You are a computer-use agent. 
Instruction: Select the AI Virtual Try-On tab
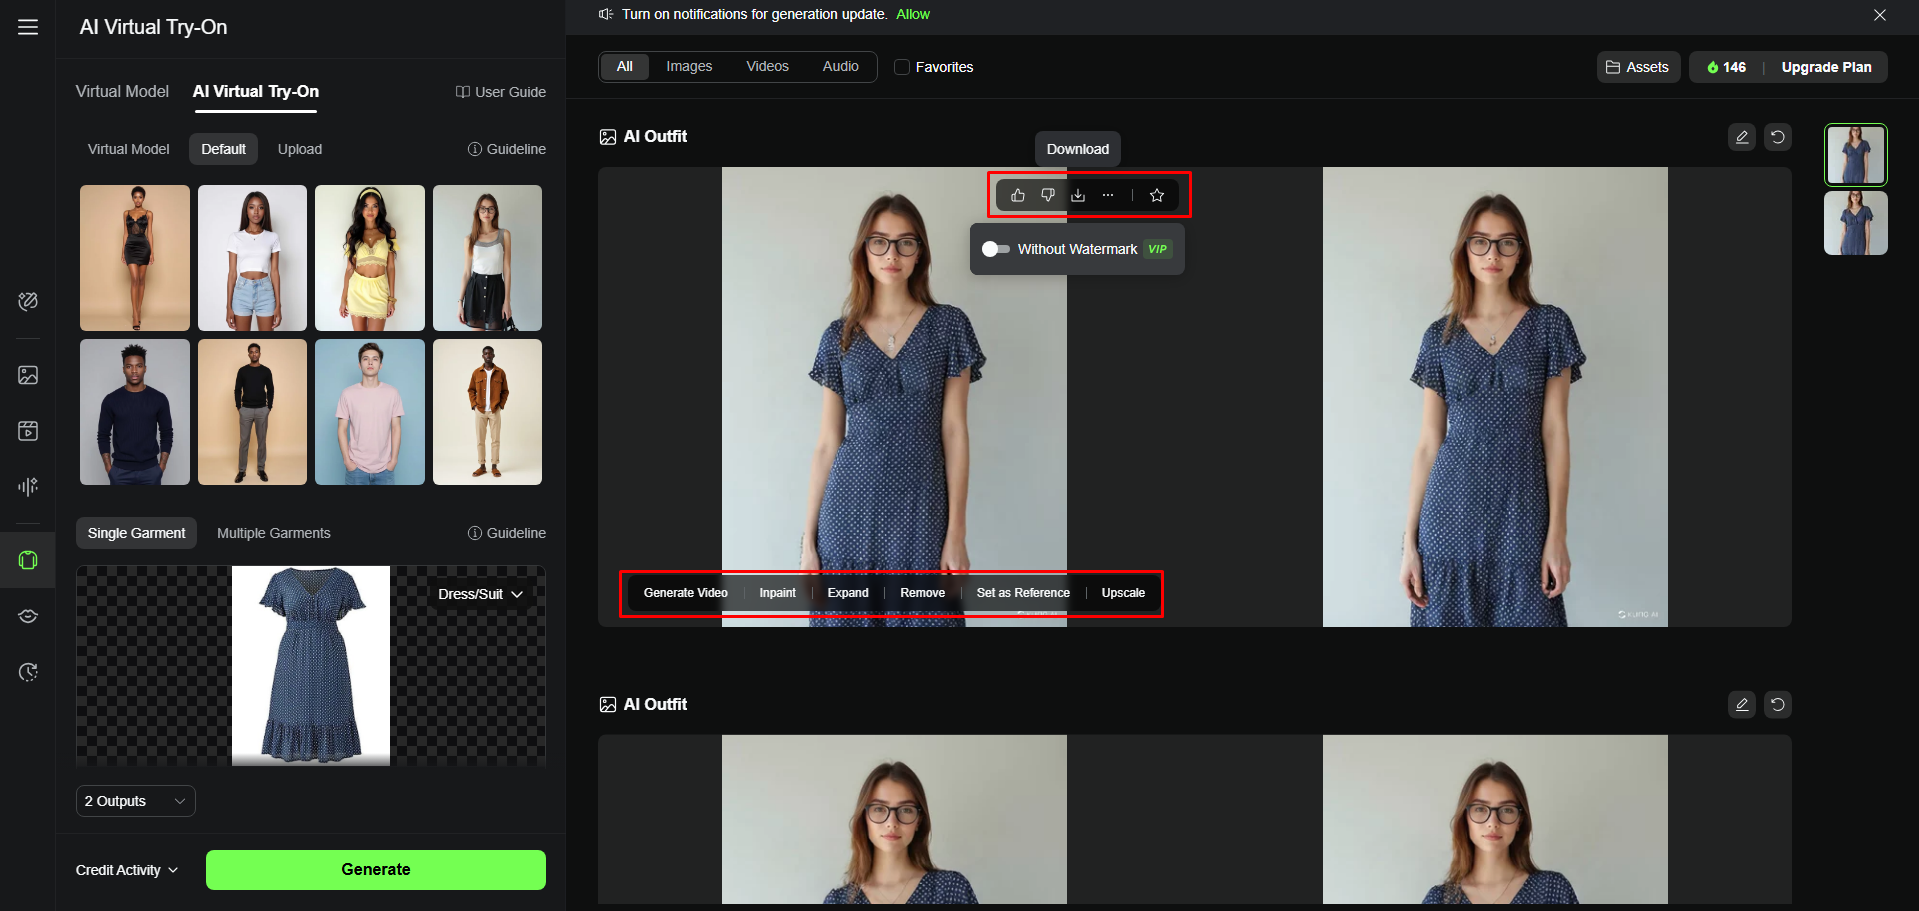point(256,91)
